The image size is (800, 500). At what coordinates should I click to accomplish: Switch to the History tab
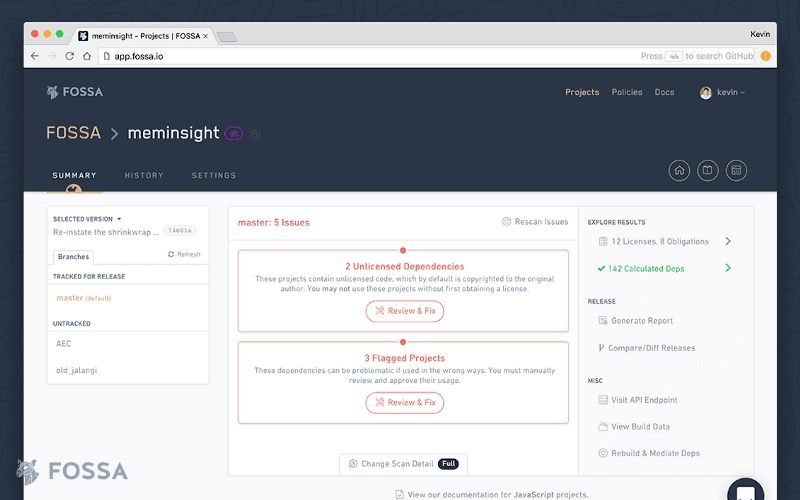coord(144,175)
